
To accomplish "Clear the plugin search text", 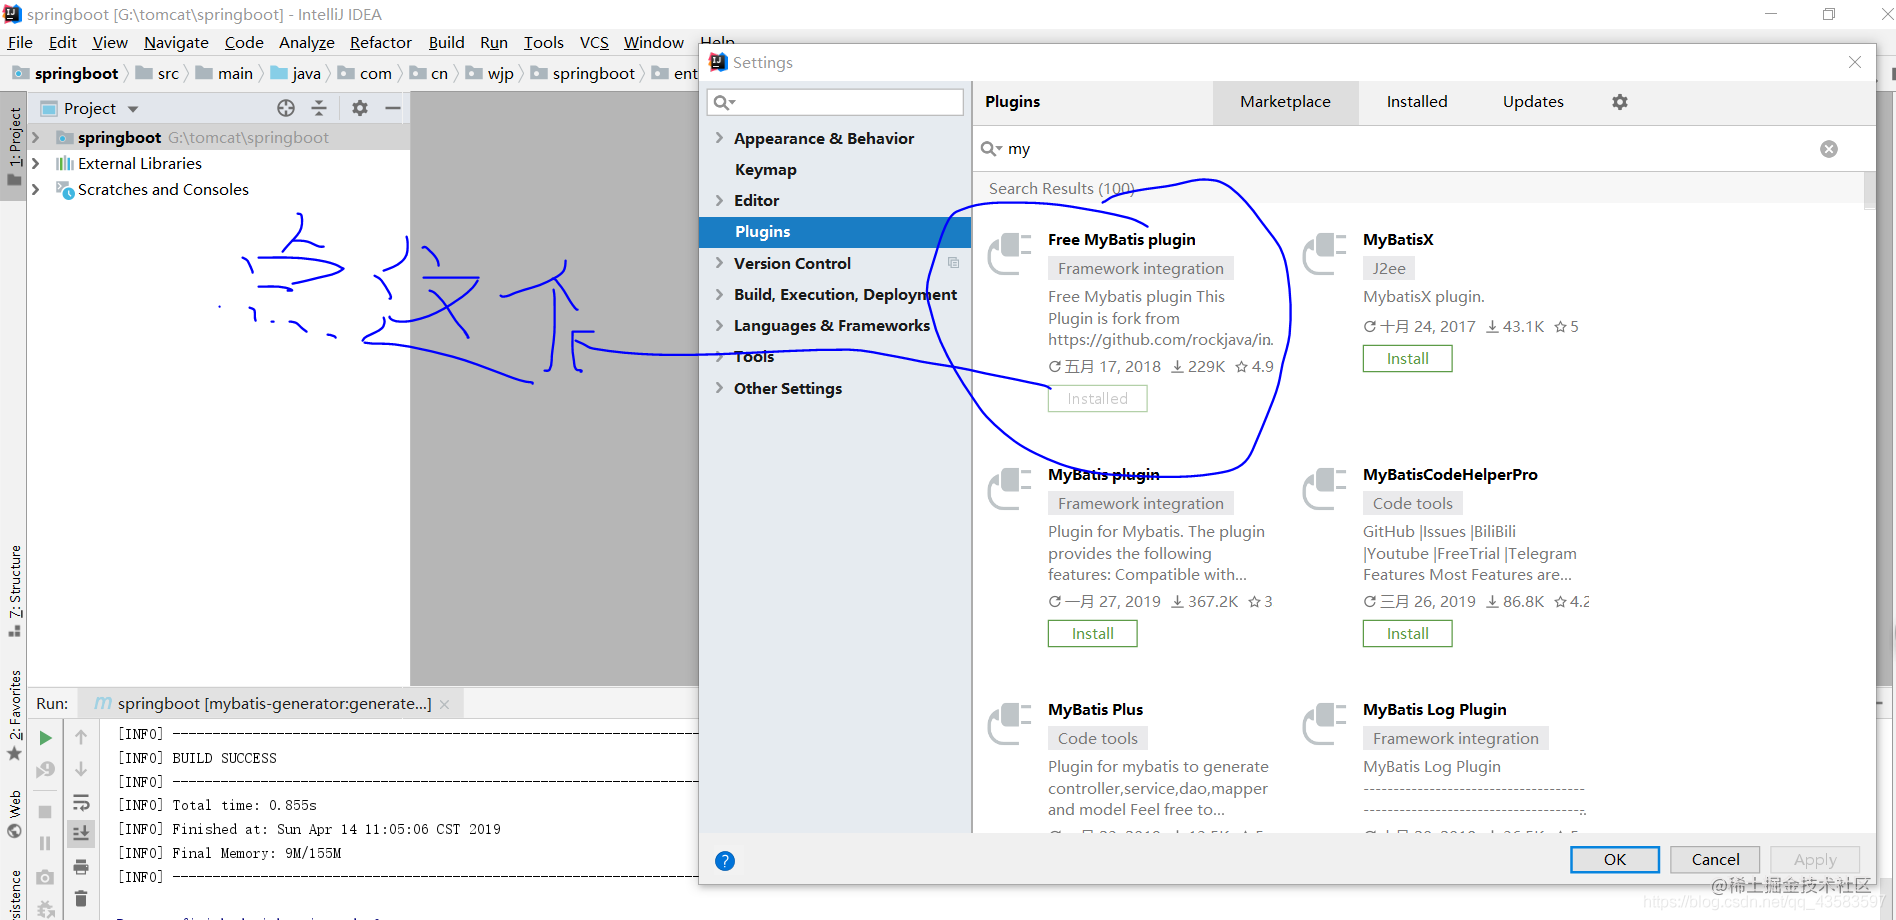I will [x=1828, y=149].
